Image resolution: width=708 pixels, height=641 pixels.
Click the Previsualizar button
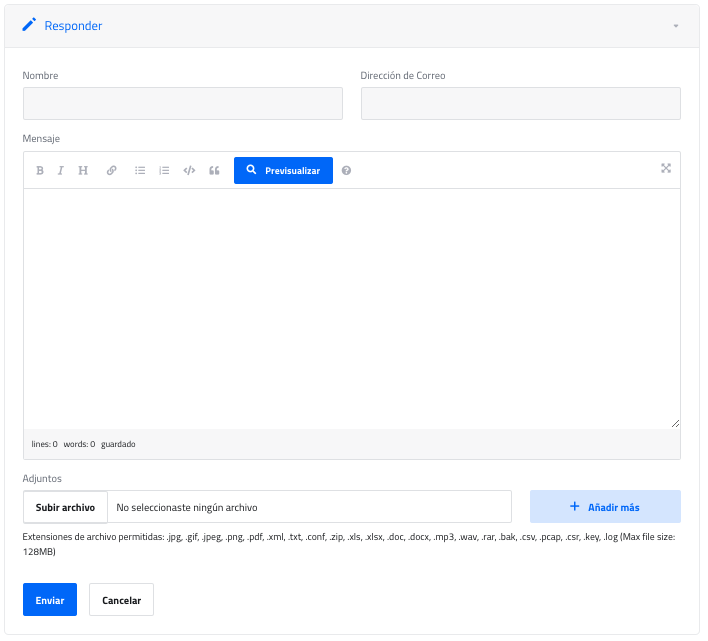click(x=283, y=171)
